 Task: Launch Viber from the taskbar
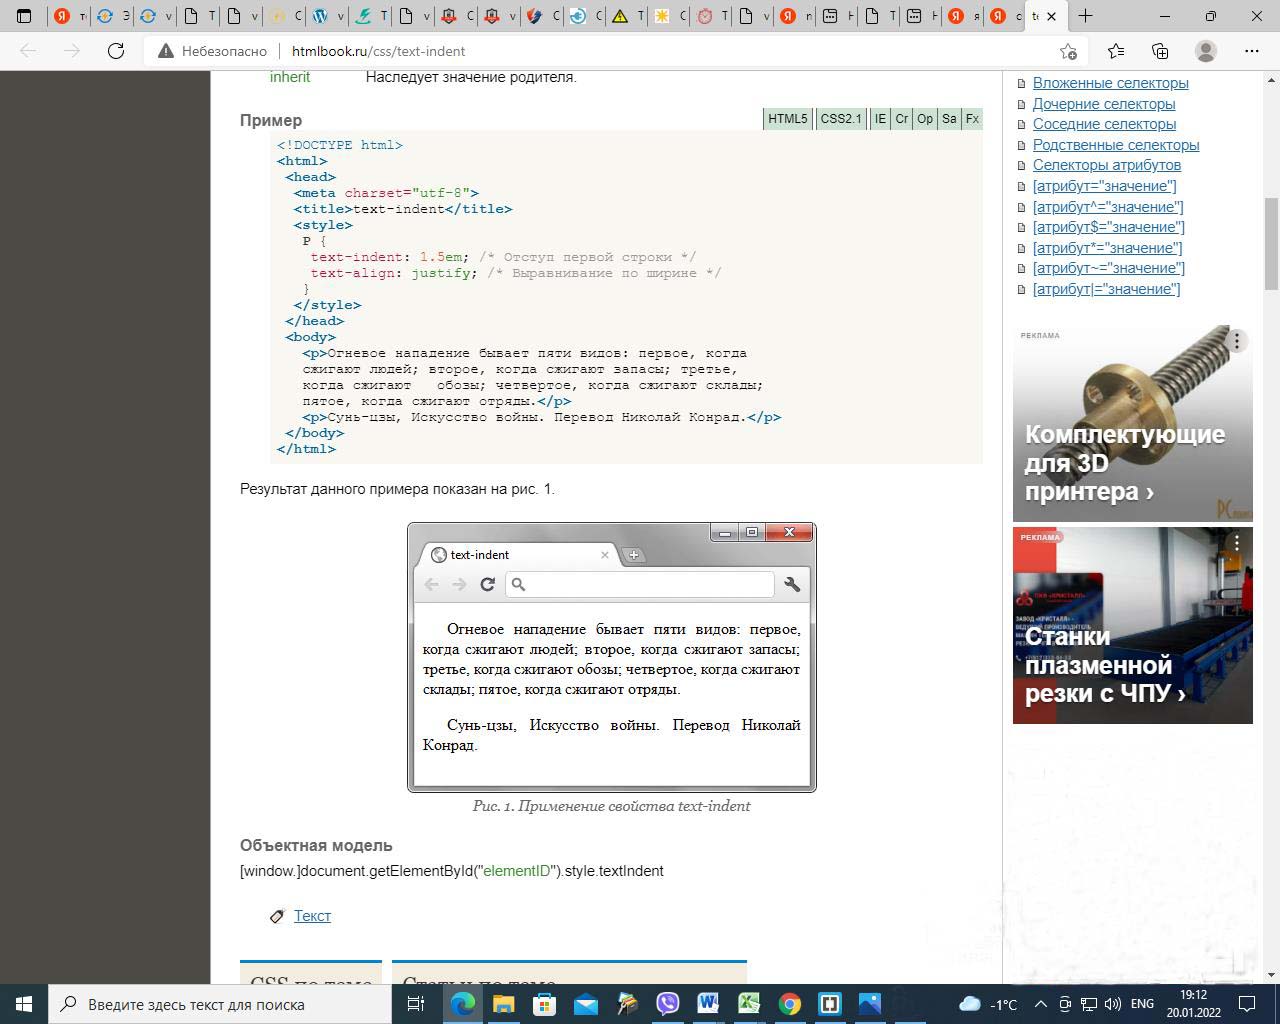pos(667,1004)
